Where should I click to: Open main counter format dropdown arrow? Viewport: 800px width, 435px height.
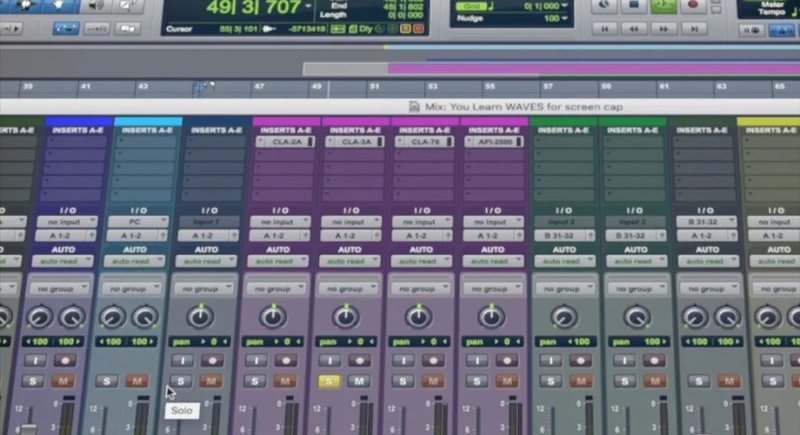coord(309,6)
